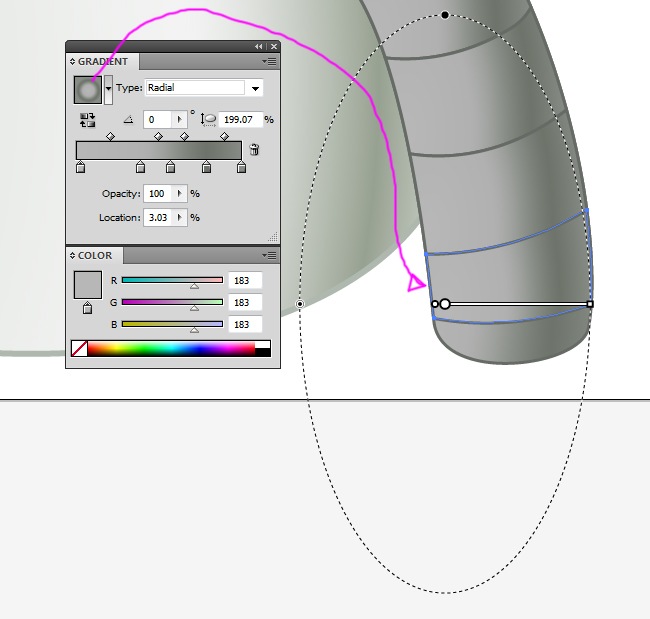This screenshot has width=650, height=619.
Task: Click the black swatch at spectrum end
Action: click(263, 352)
